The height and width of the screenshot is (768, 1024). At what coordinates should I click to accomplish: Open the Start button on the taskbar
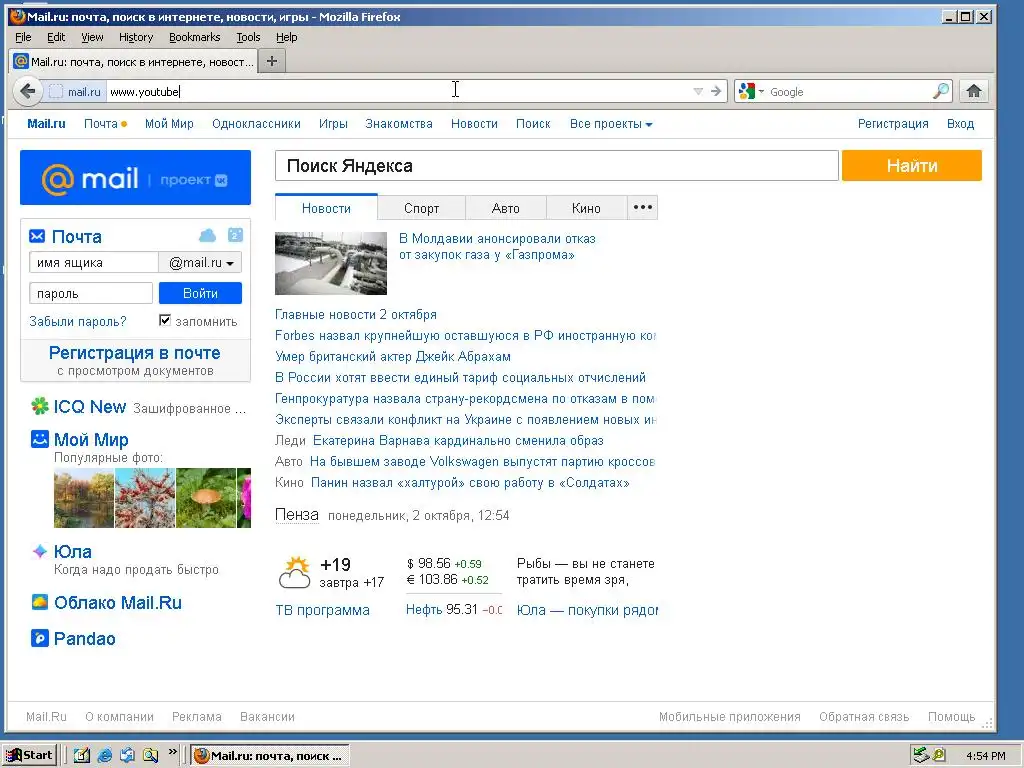coord(30,756)
